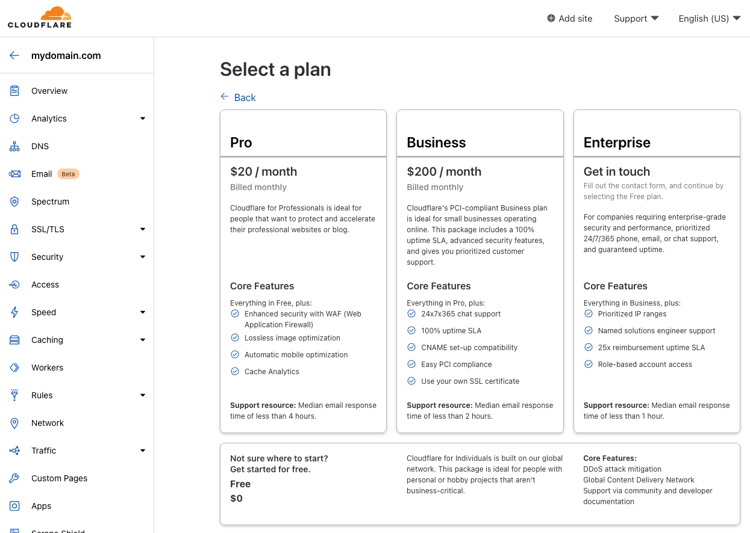750x533 pixels.
Task: Open DNS via its network icon
Action: click(x=14, y=146)
